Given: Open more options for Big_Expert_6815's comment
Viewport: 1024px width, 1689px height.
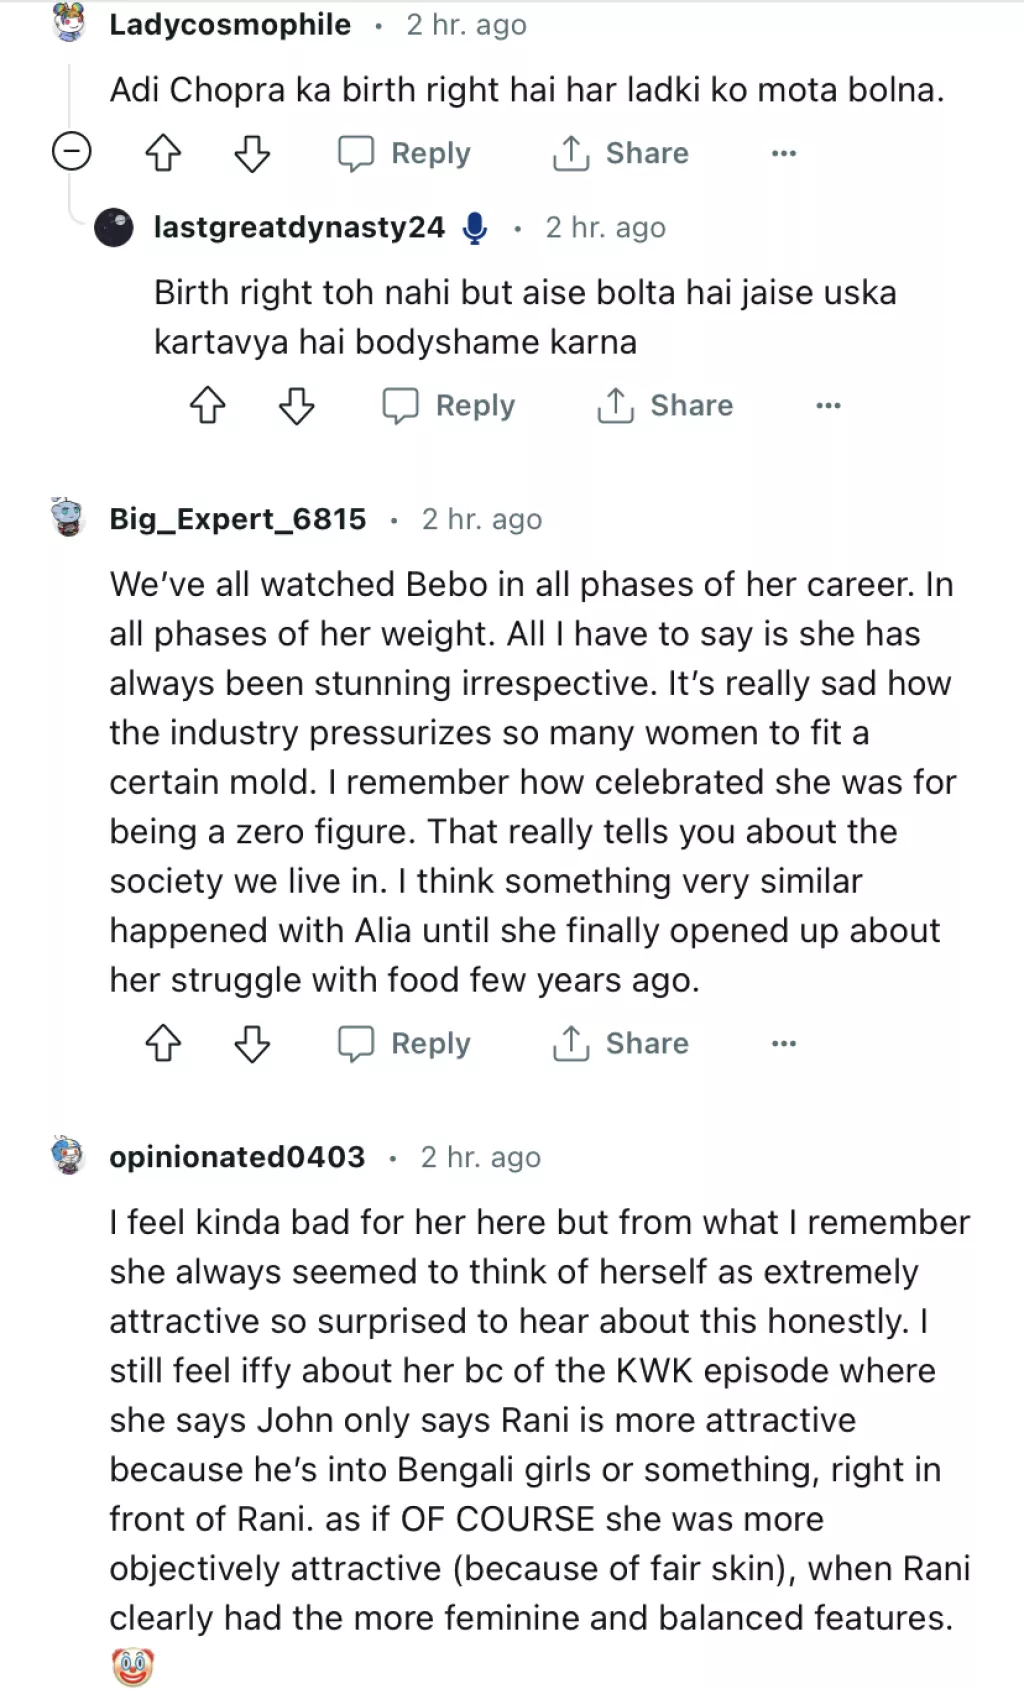Looking at the screenshot, I should click(x=784, y=1044).
